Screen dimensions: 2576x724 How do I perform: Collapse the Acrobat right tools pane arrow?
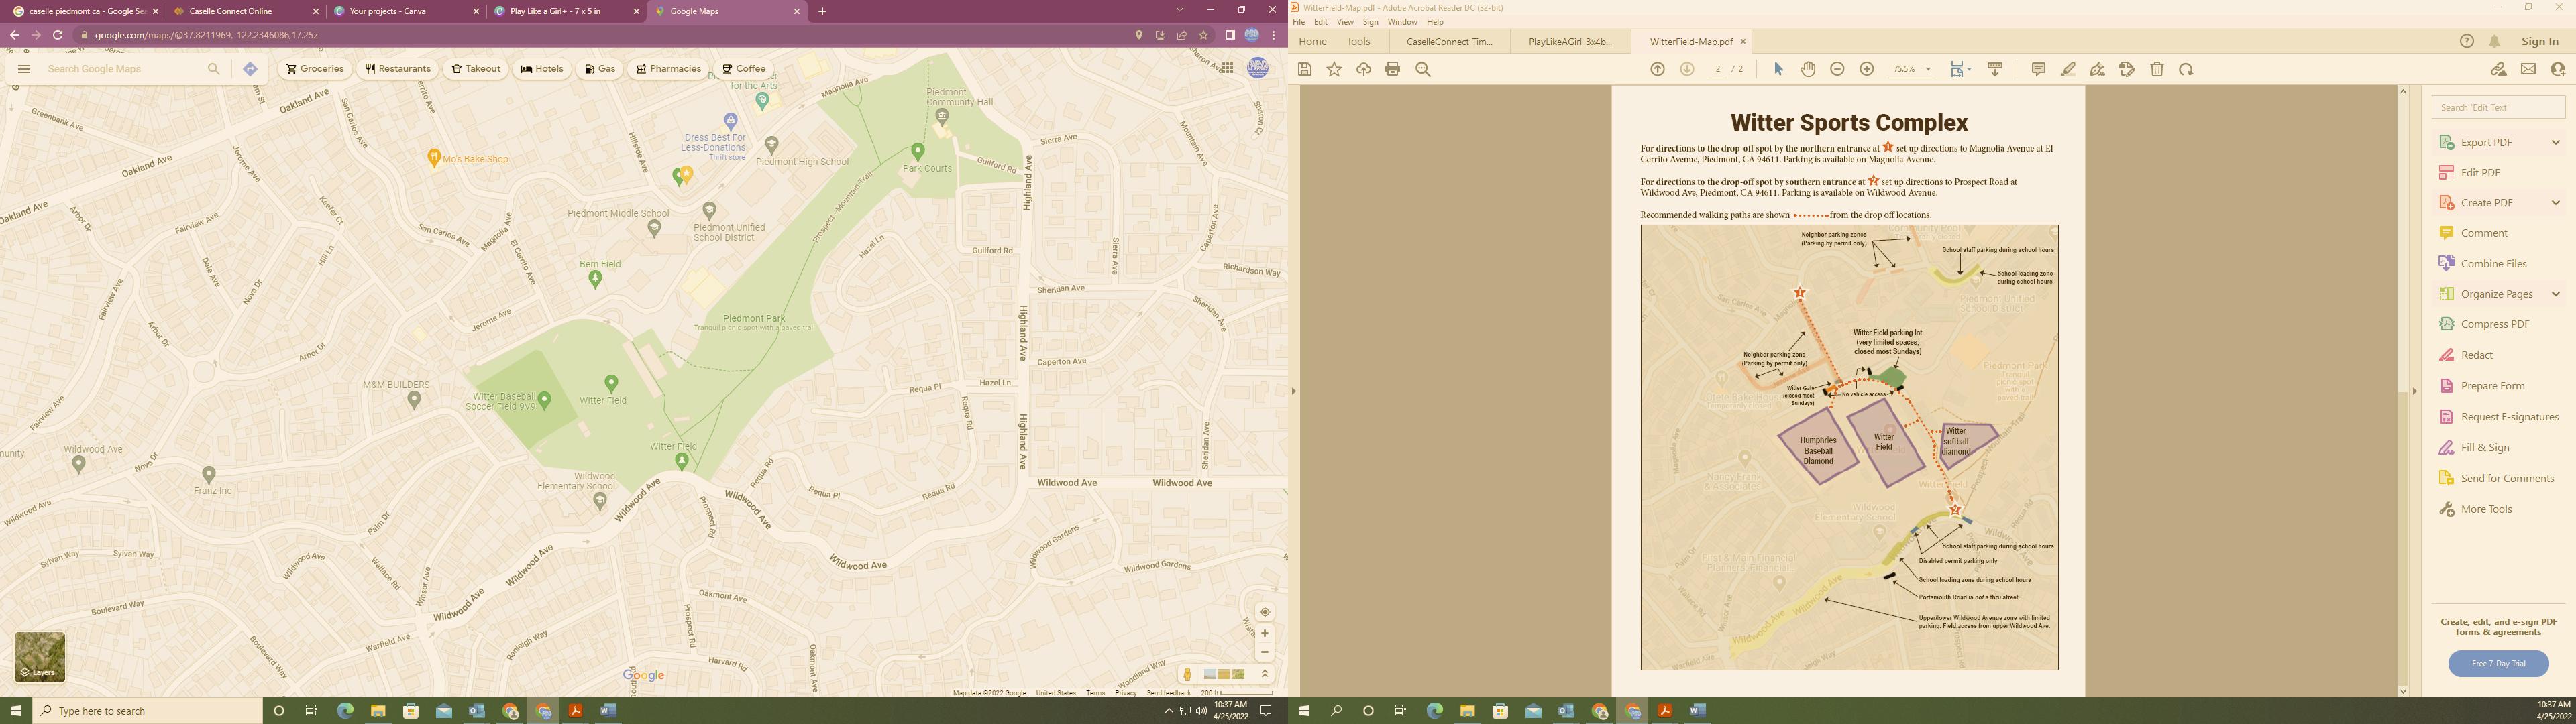[2414, 391]
